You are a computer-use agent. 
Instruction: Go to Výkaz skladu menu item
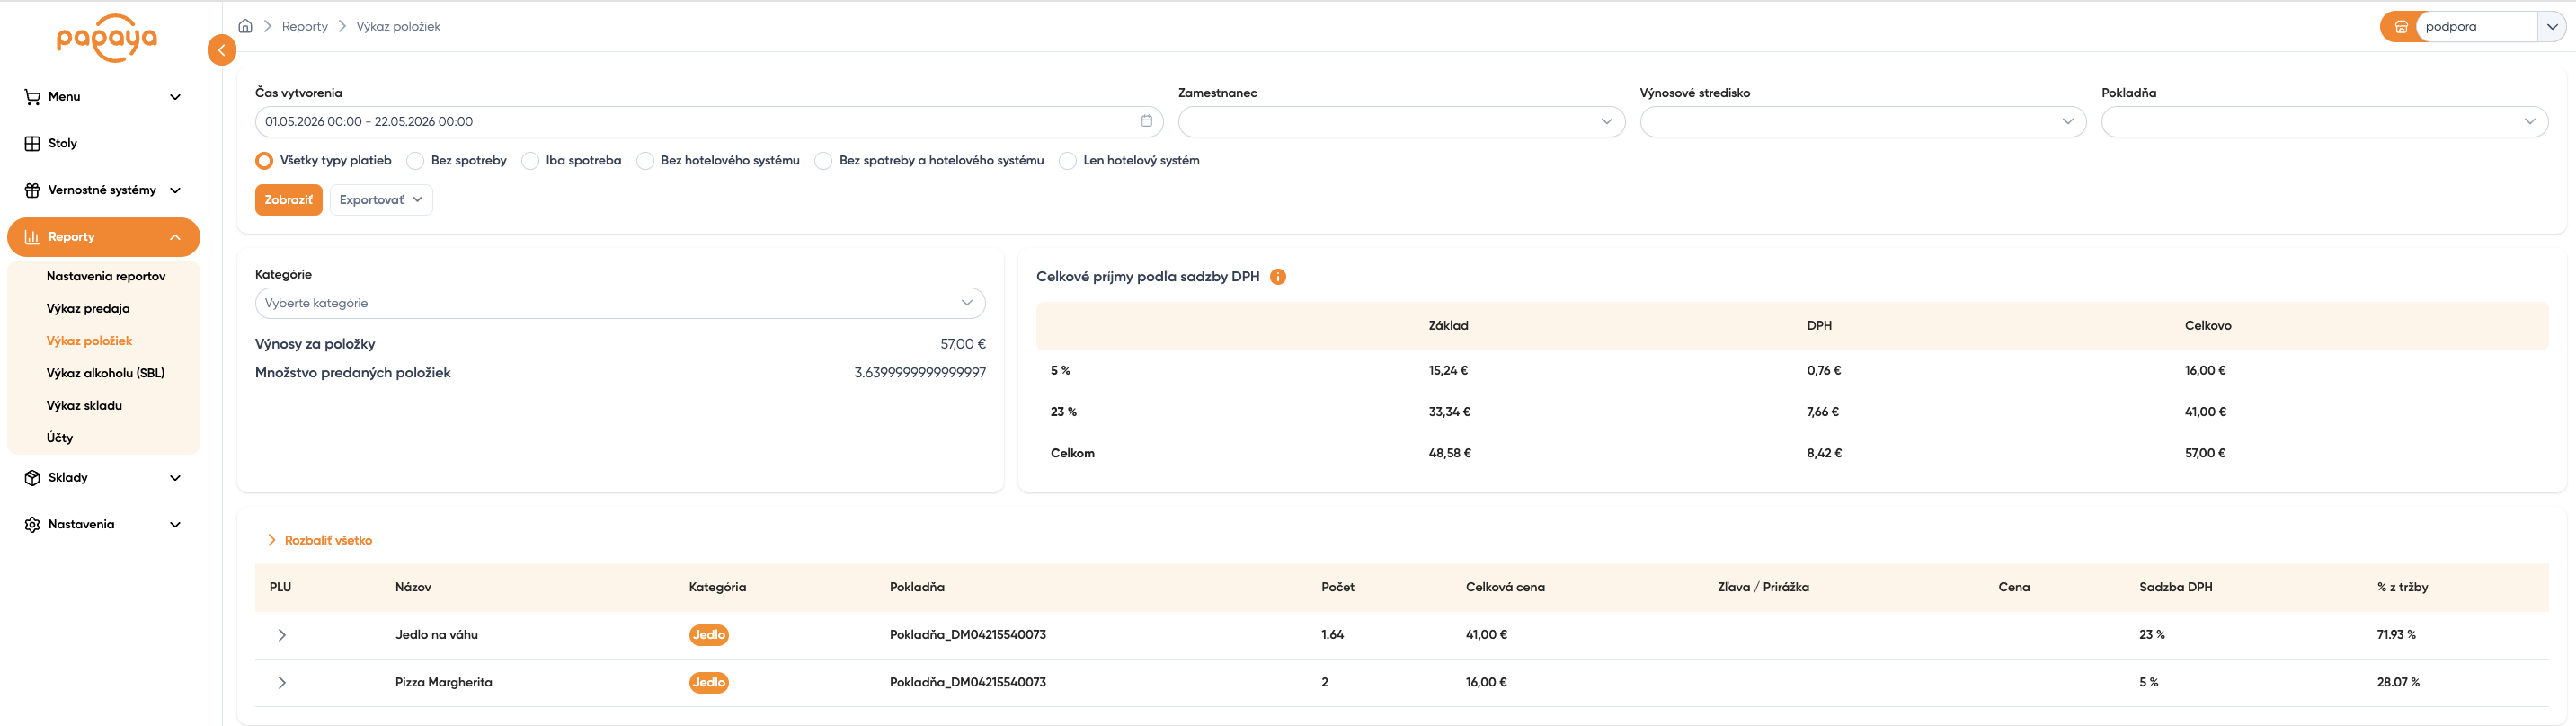click(x=84, y=406)
